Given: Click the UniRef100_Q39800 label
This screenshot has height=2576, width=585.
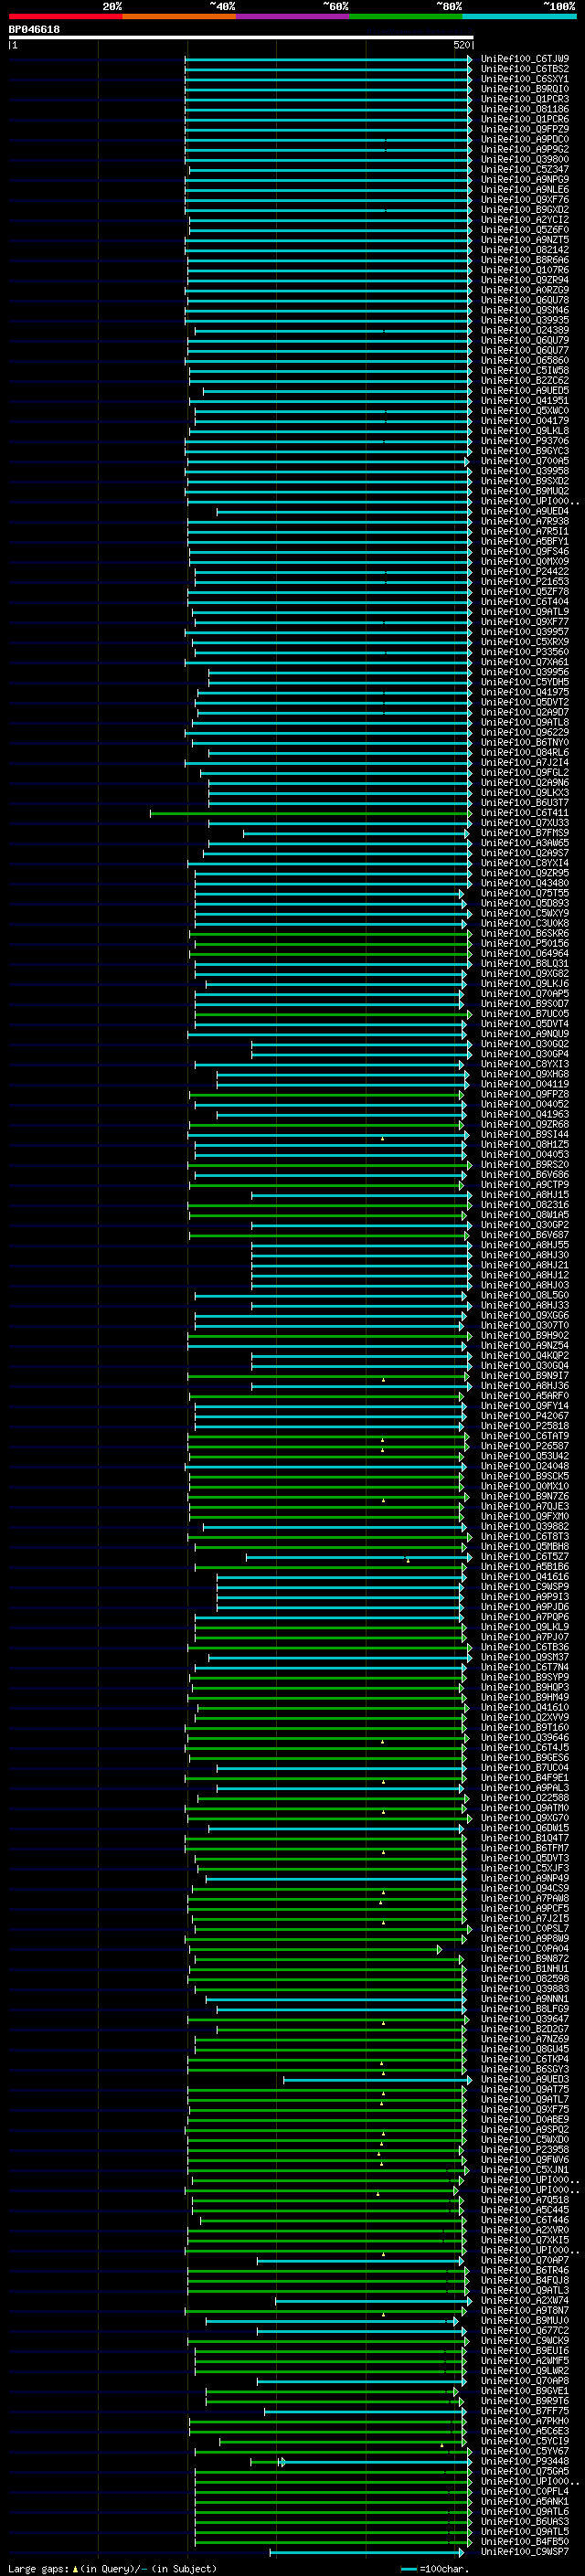Looking at the screenshot, I should pos(525,159).
